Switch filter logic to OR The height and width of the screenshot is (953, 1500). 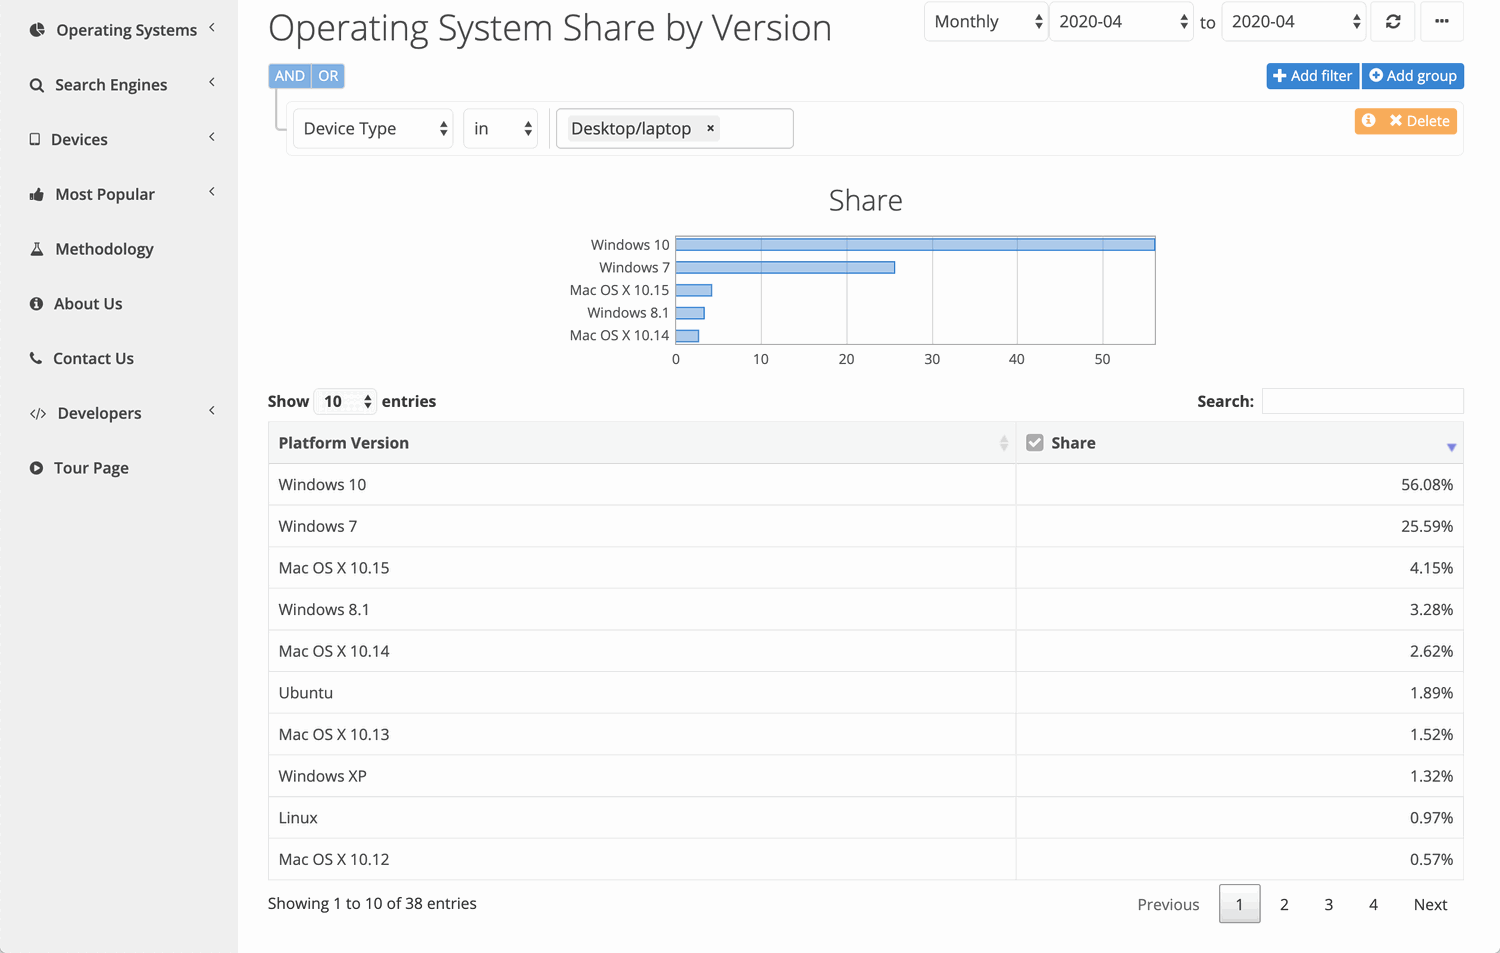(328, 75)
